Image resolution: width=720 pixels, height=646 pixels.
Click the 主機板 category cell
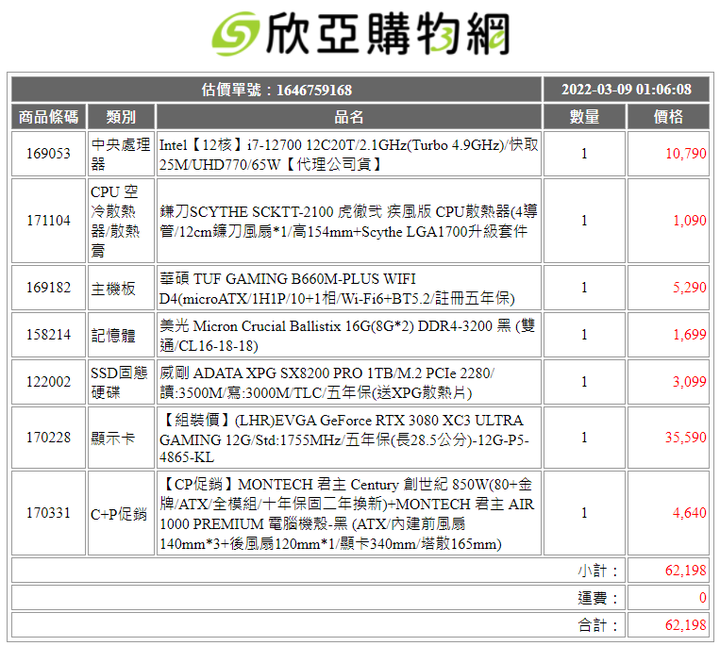[121, 287]
